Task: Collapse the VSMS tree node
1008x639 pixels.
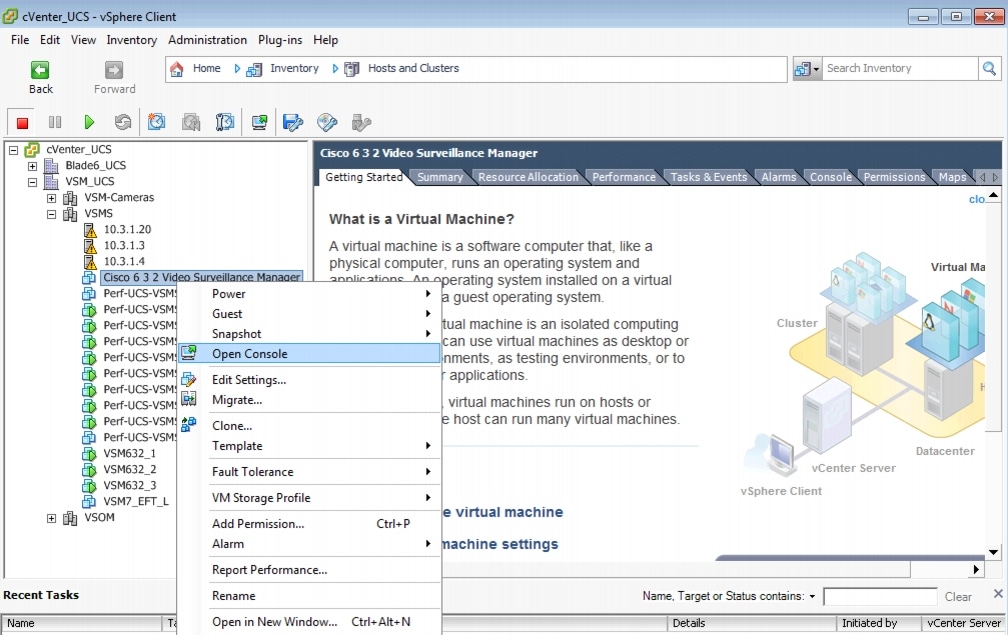Action: click(x=50, y=213)
